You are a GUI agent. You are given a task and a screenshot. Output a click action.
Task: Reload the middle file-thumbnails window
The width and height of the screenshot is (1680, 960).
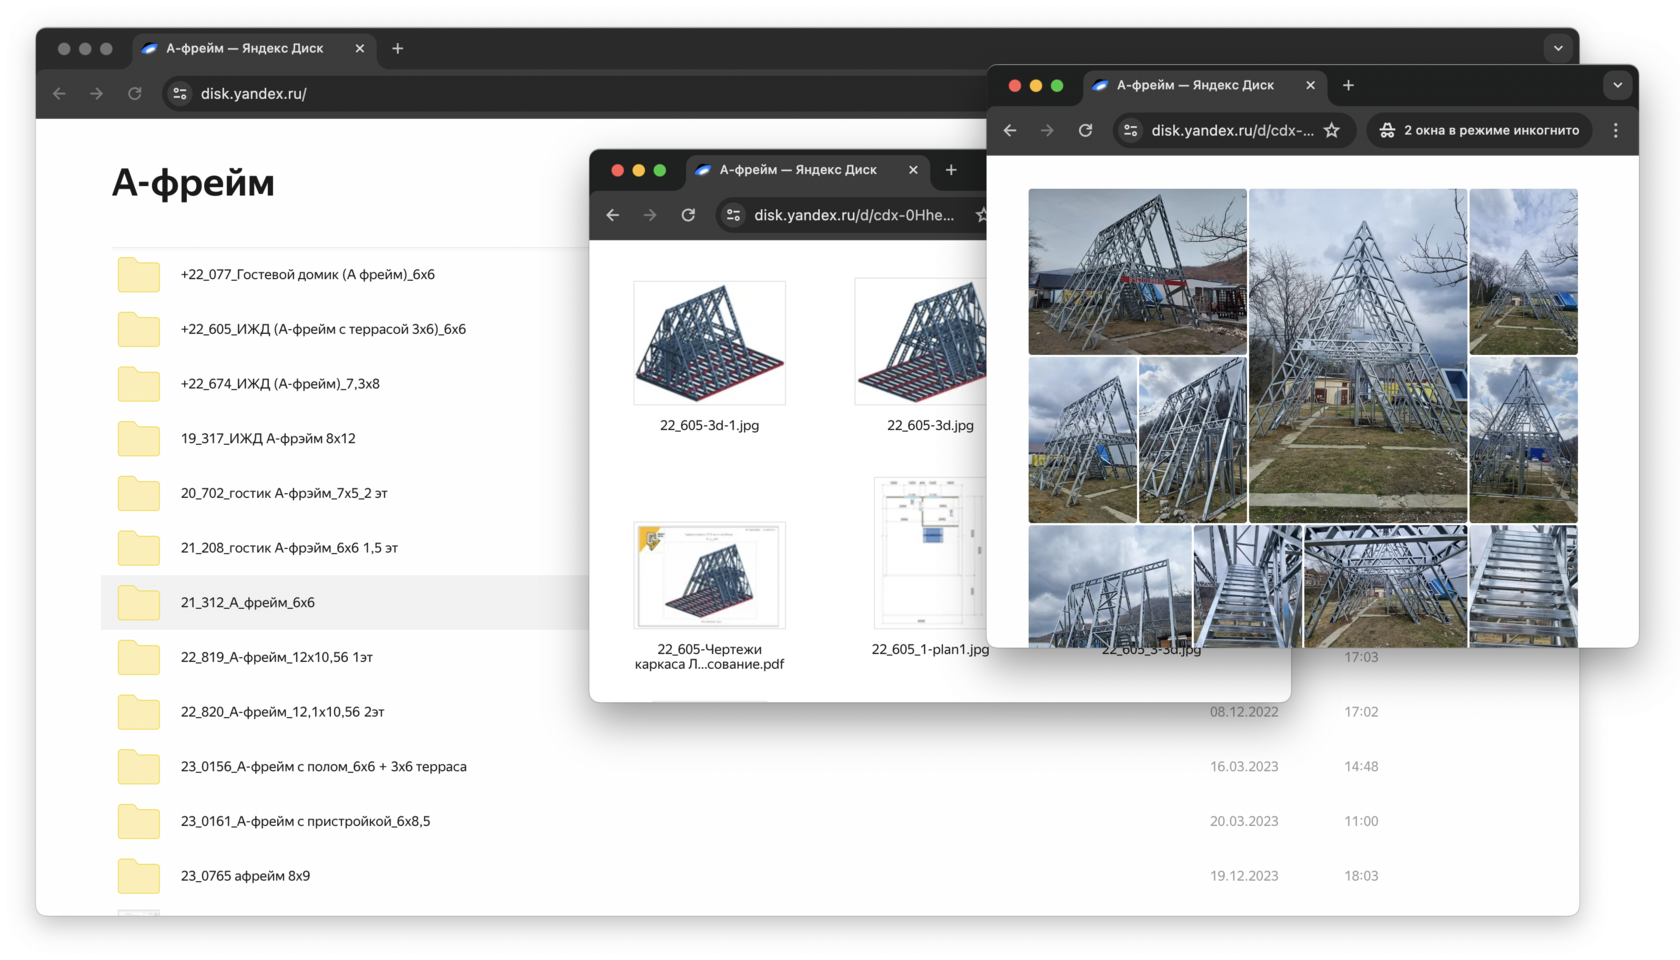[688, 215]
